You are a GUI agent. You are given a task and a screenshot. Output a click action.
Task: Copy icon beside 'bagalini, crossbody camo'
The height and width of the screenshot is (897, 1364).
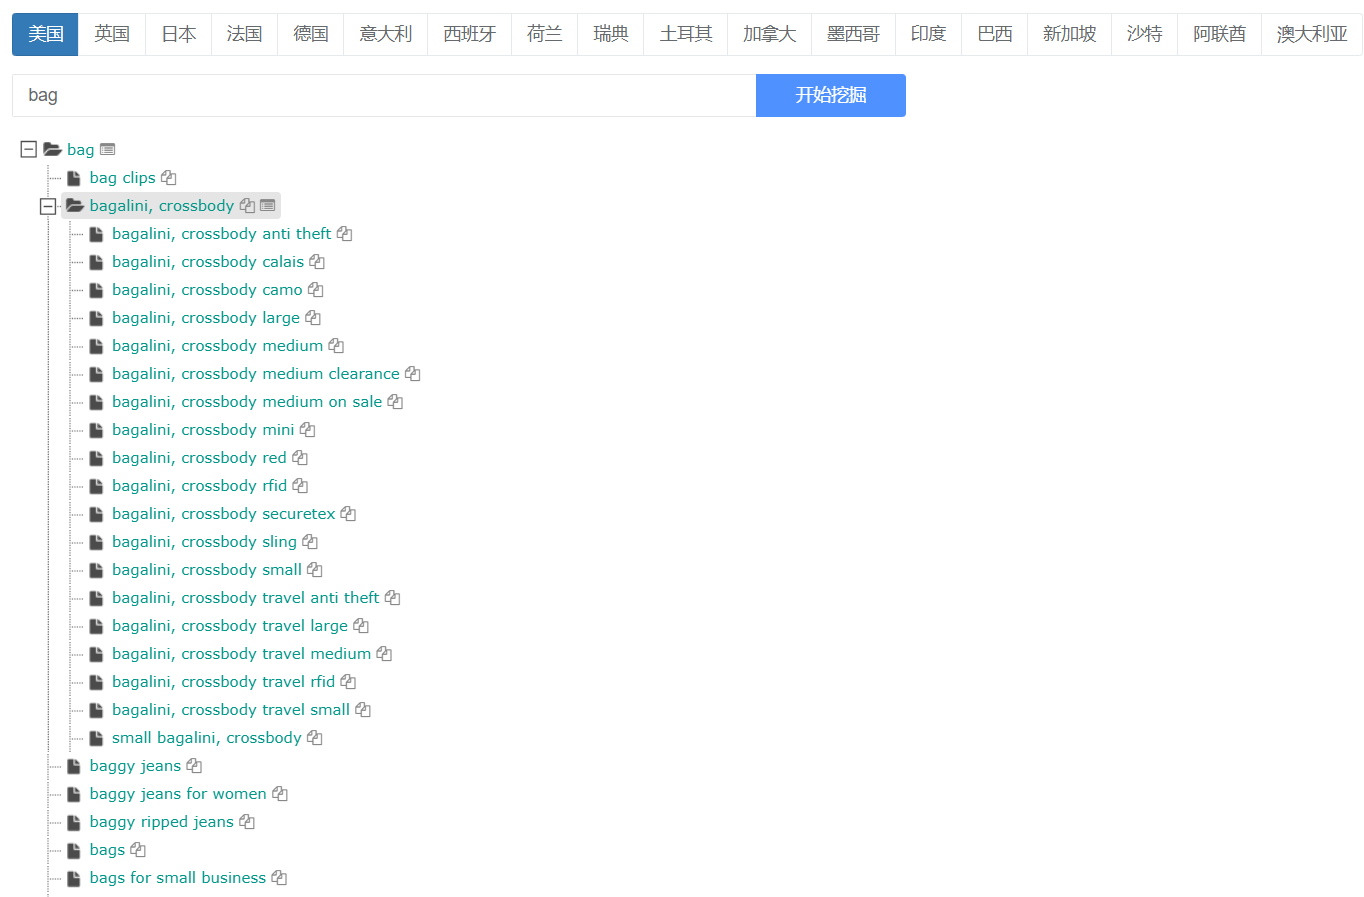[x=315, y=290]
